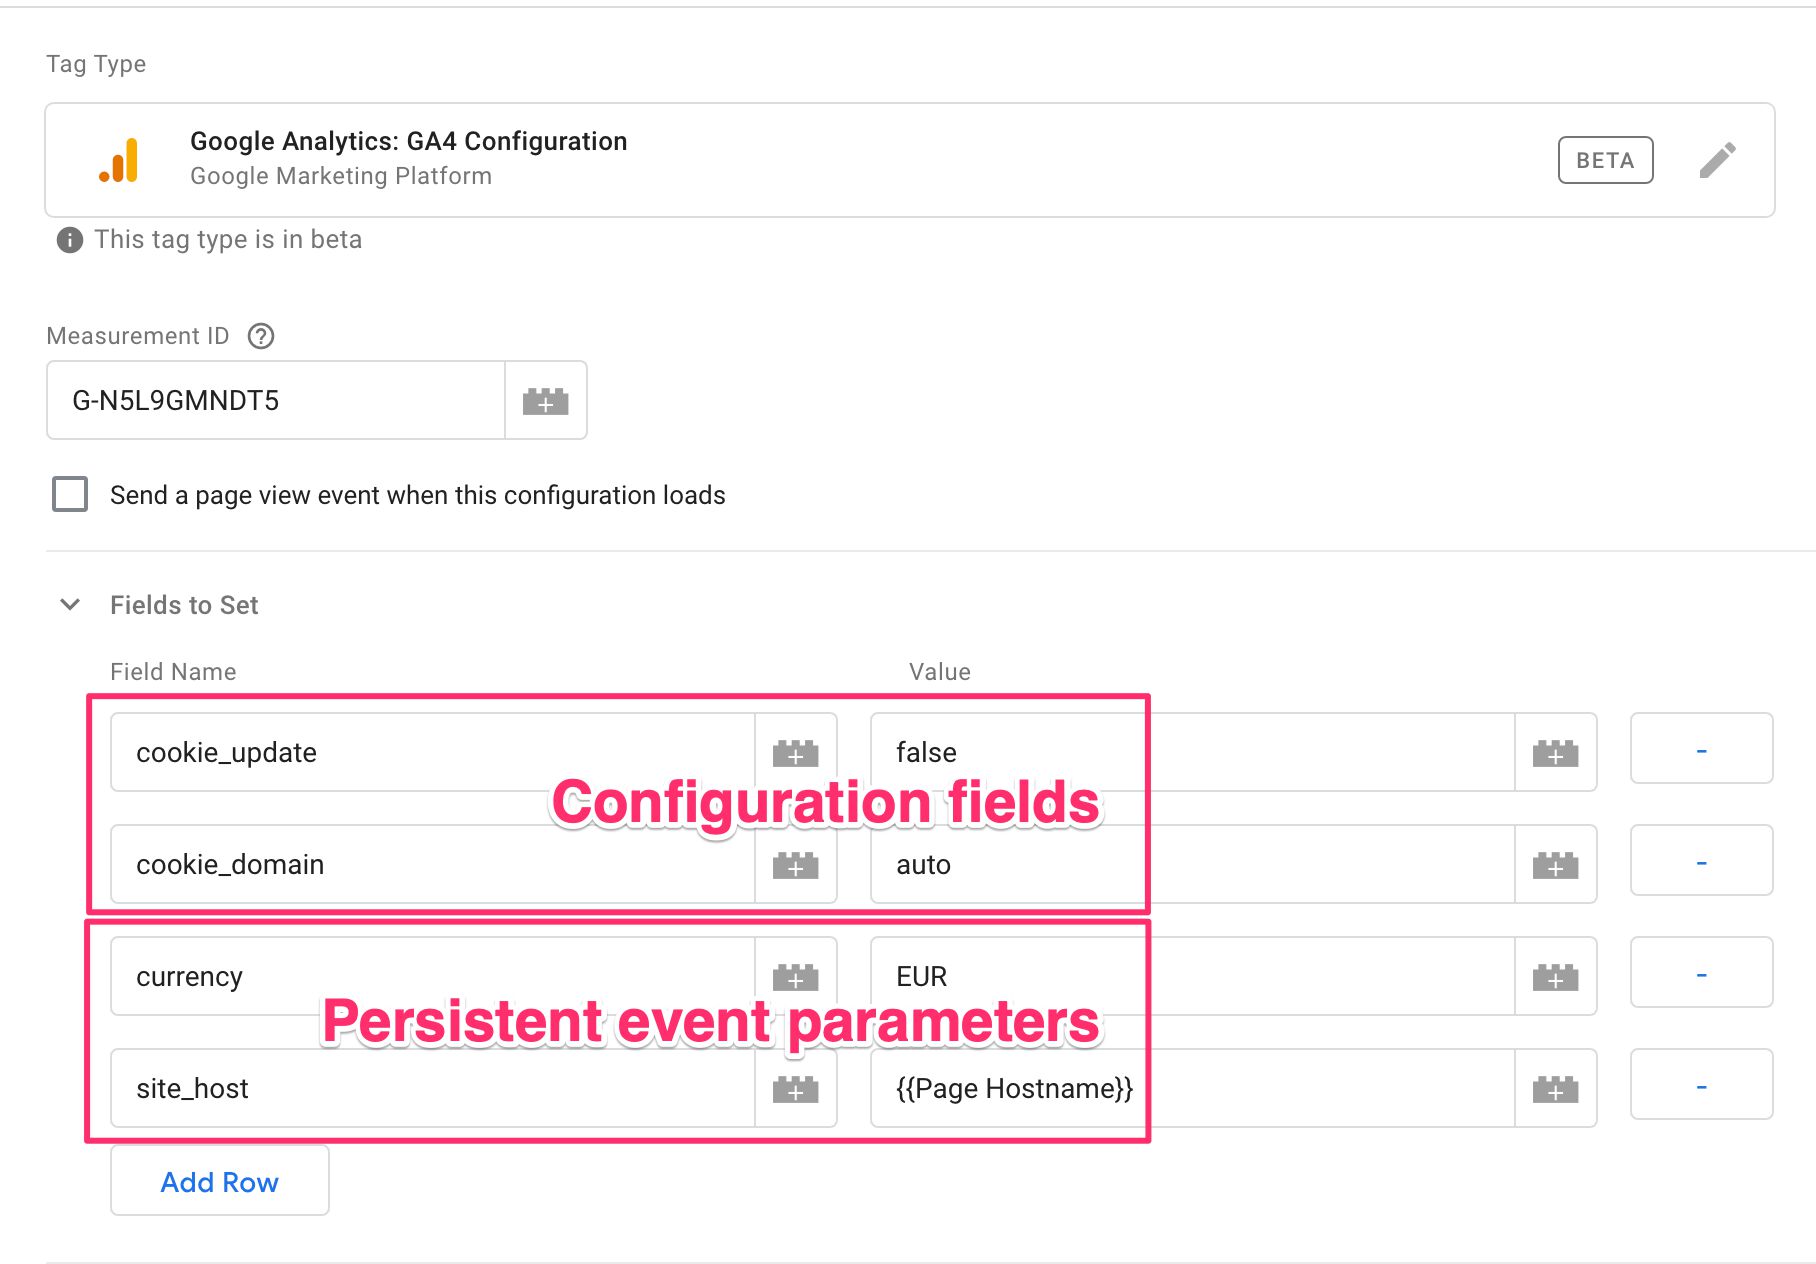The width and height of the screenshot is (1816, 1264).
Task: Open variable picker for Measurement ID field
Action: [546, 401]
